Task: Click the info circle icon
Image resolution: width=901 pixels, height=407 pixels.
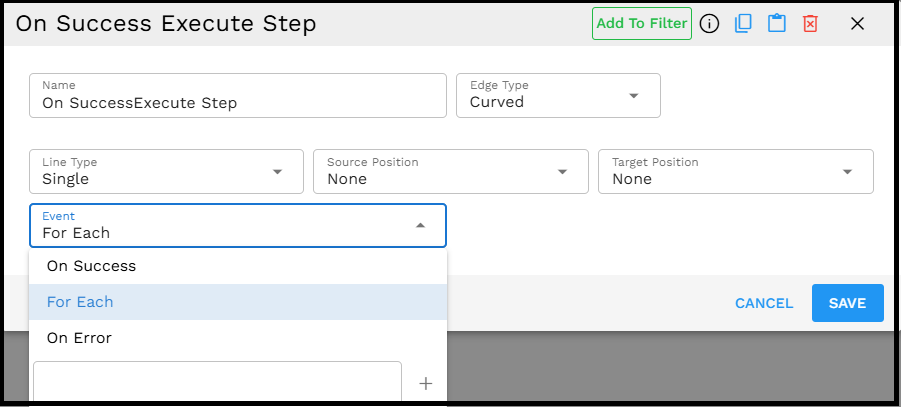Action: (x=710, y=24)
